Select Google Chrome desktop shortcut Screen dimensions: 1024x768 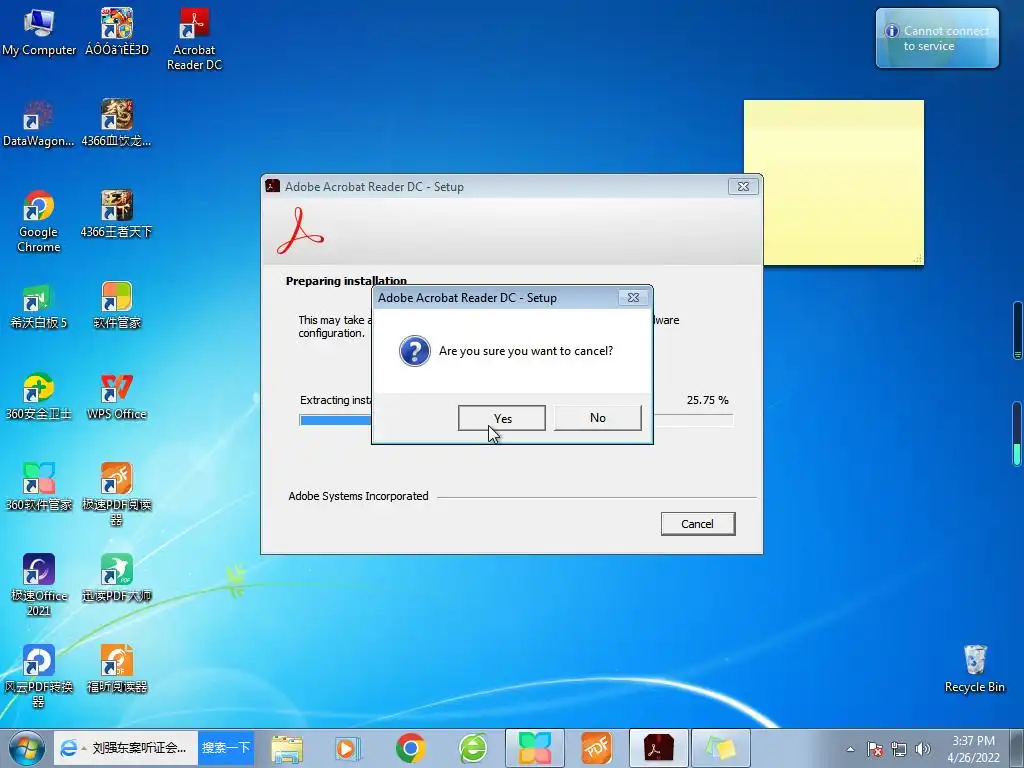39,222
